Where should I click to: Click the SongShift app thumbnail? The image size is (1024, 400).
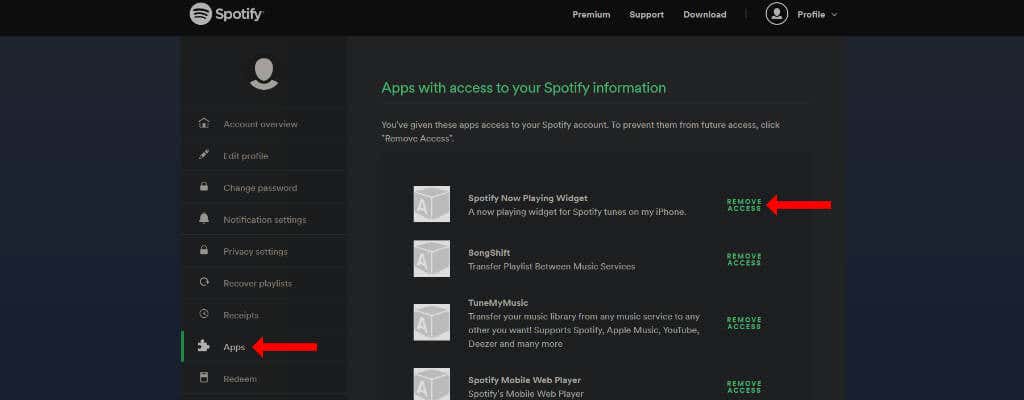click(x=432, y=258)
